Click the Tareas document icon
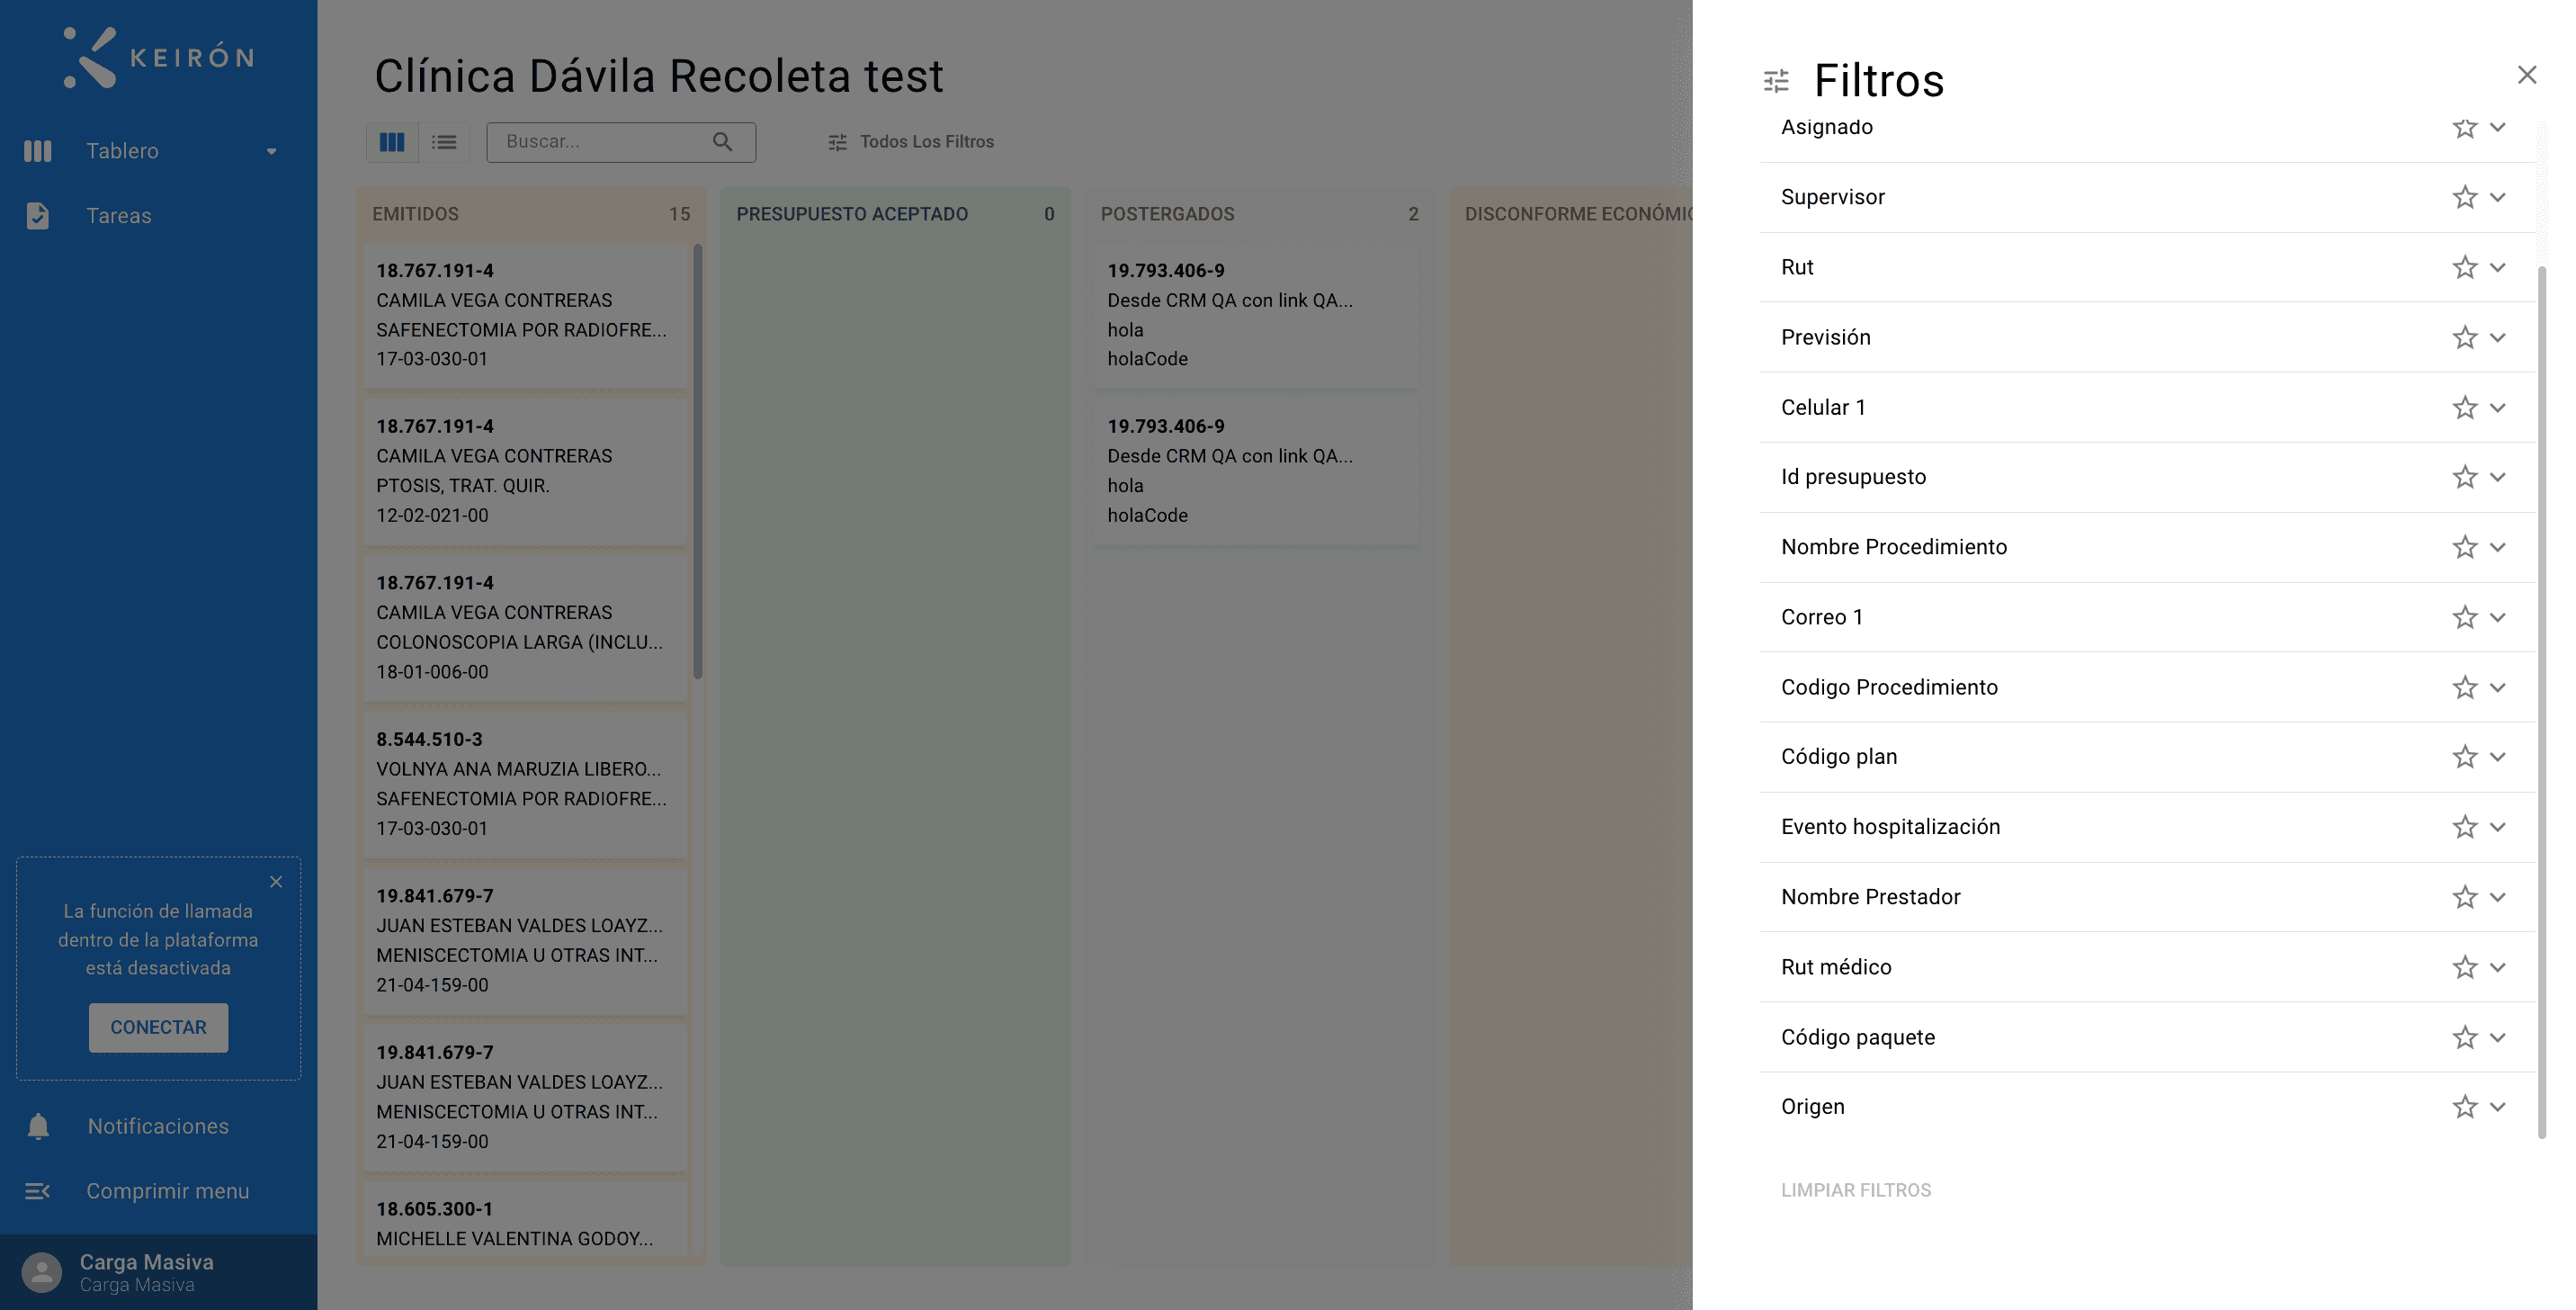 coord(37,216)
